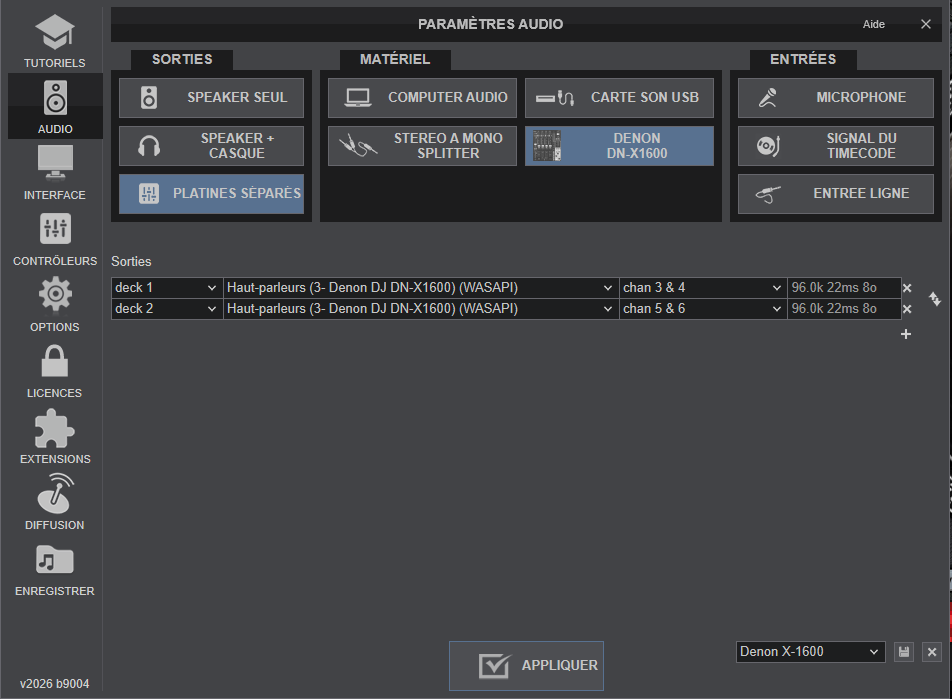Select Speaker + Casque output mode
Viewport: 952px width, 699px height.
coord(211,146)
